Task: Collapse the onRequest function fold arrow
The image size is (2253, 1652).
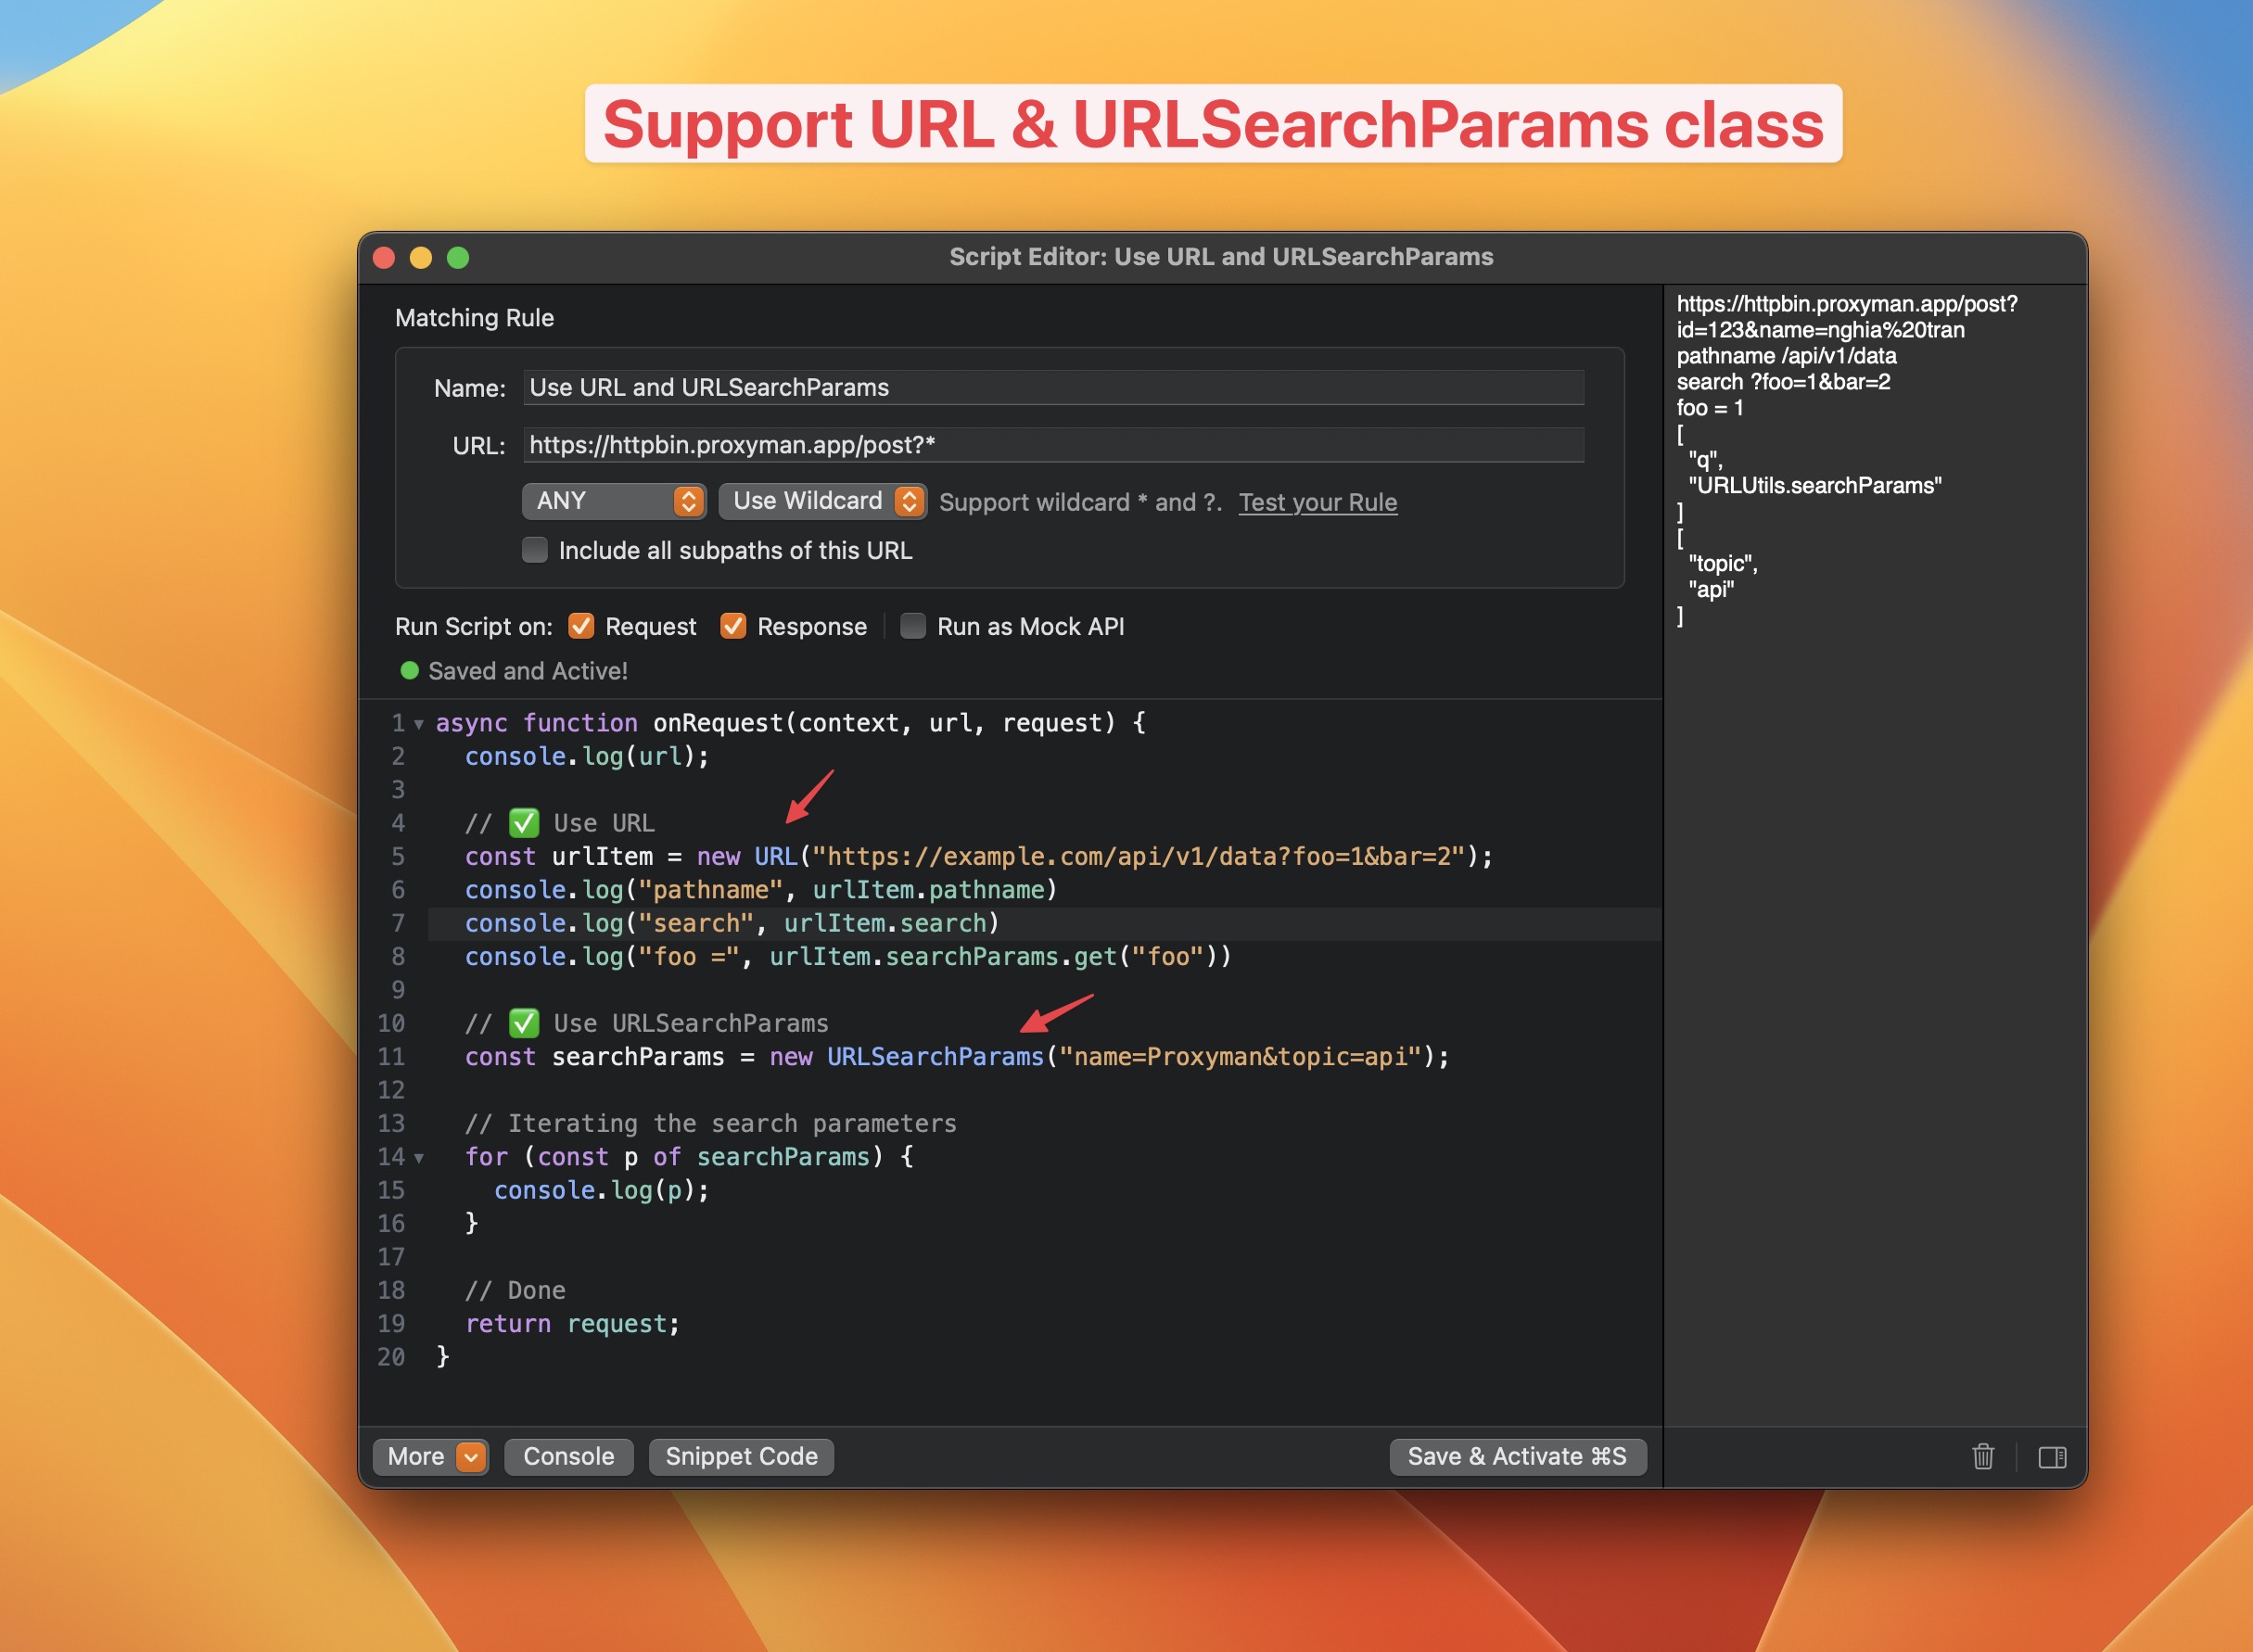Action: point(419,724)
